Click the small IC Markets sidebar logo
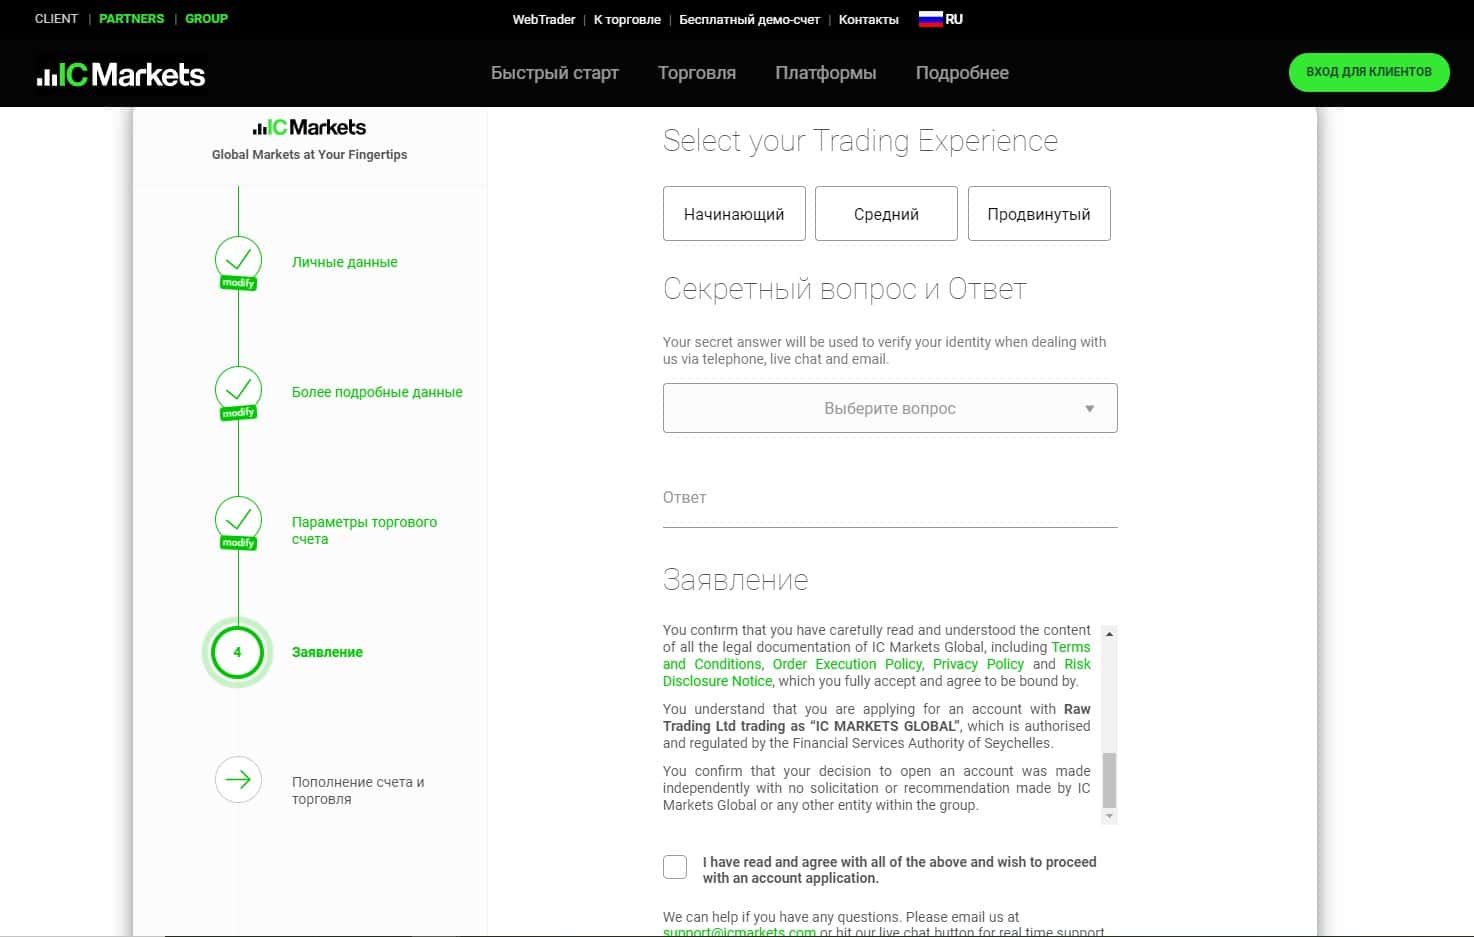 (x=309, y=127)
